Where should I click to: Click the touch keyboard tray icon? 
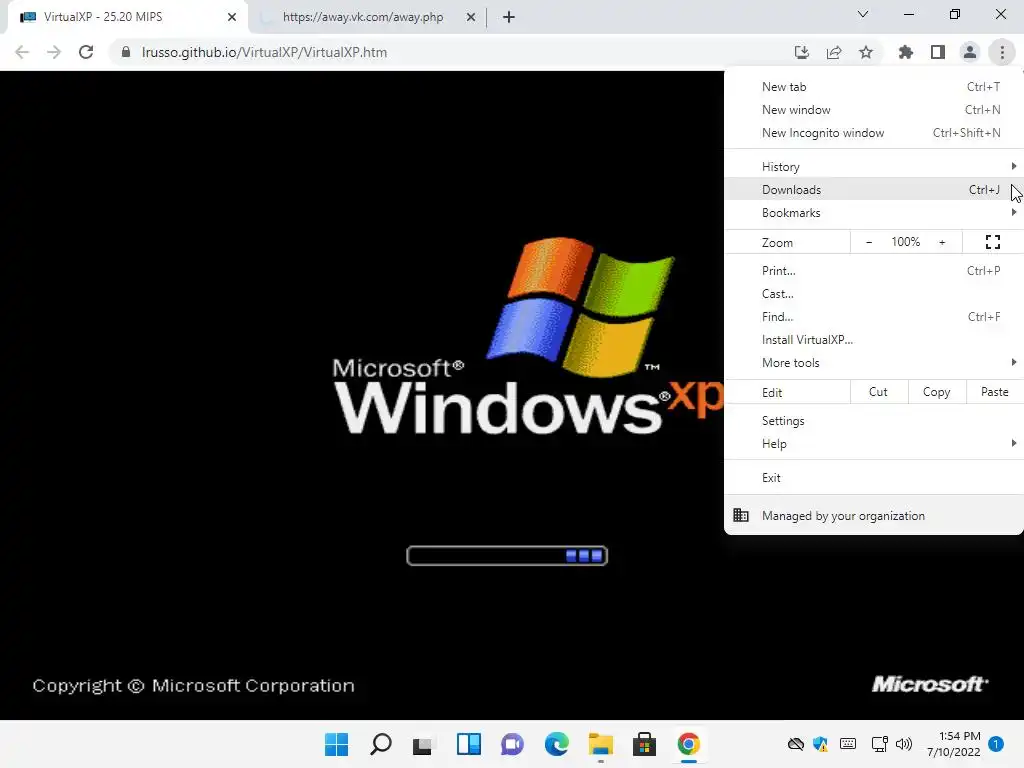(x=848, y=744)
